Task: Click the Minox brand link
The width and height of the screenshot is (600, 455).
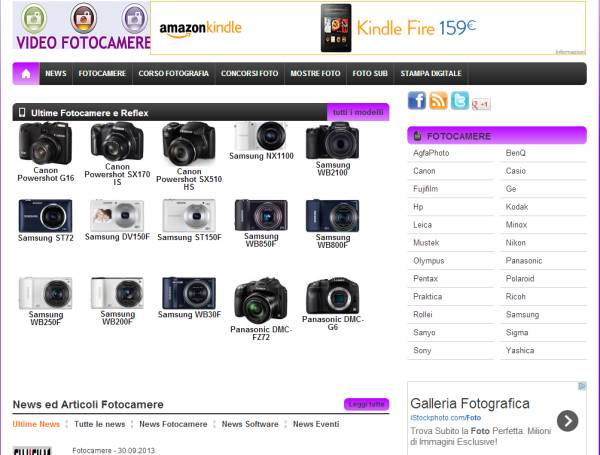Action: (x=516, y=225)
